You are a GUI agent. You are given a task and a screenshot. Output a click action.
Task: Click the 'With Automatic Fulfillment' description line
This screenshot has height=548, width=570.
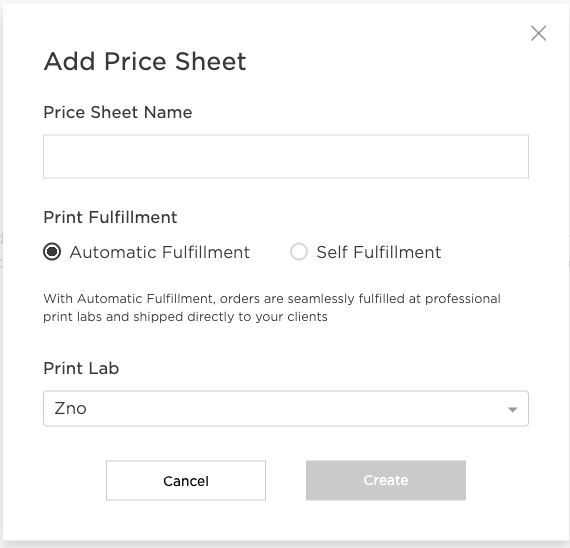(x=272, y=299)
